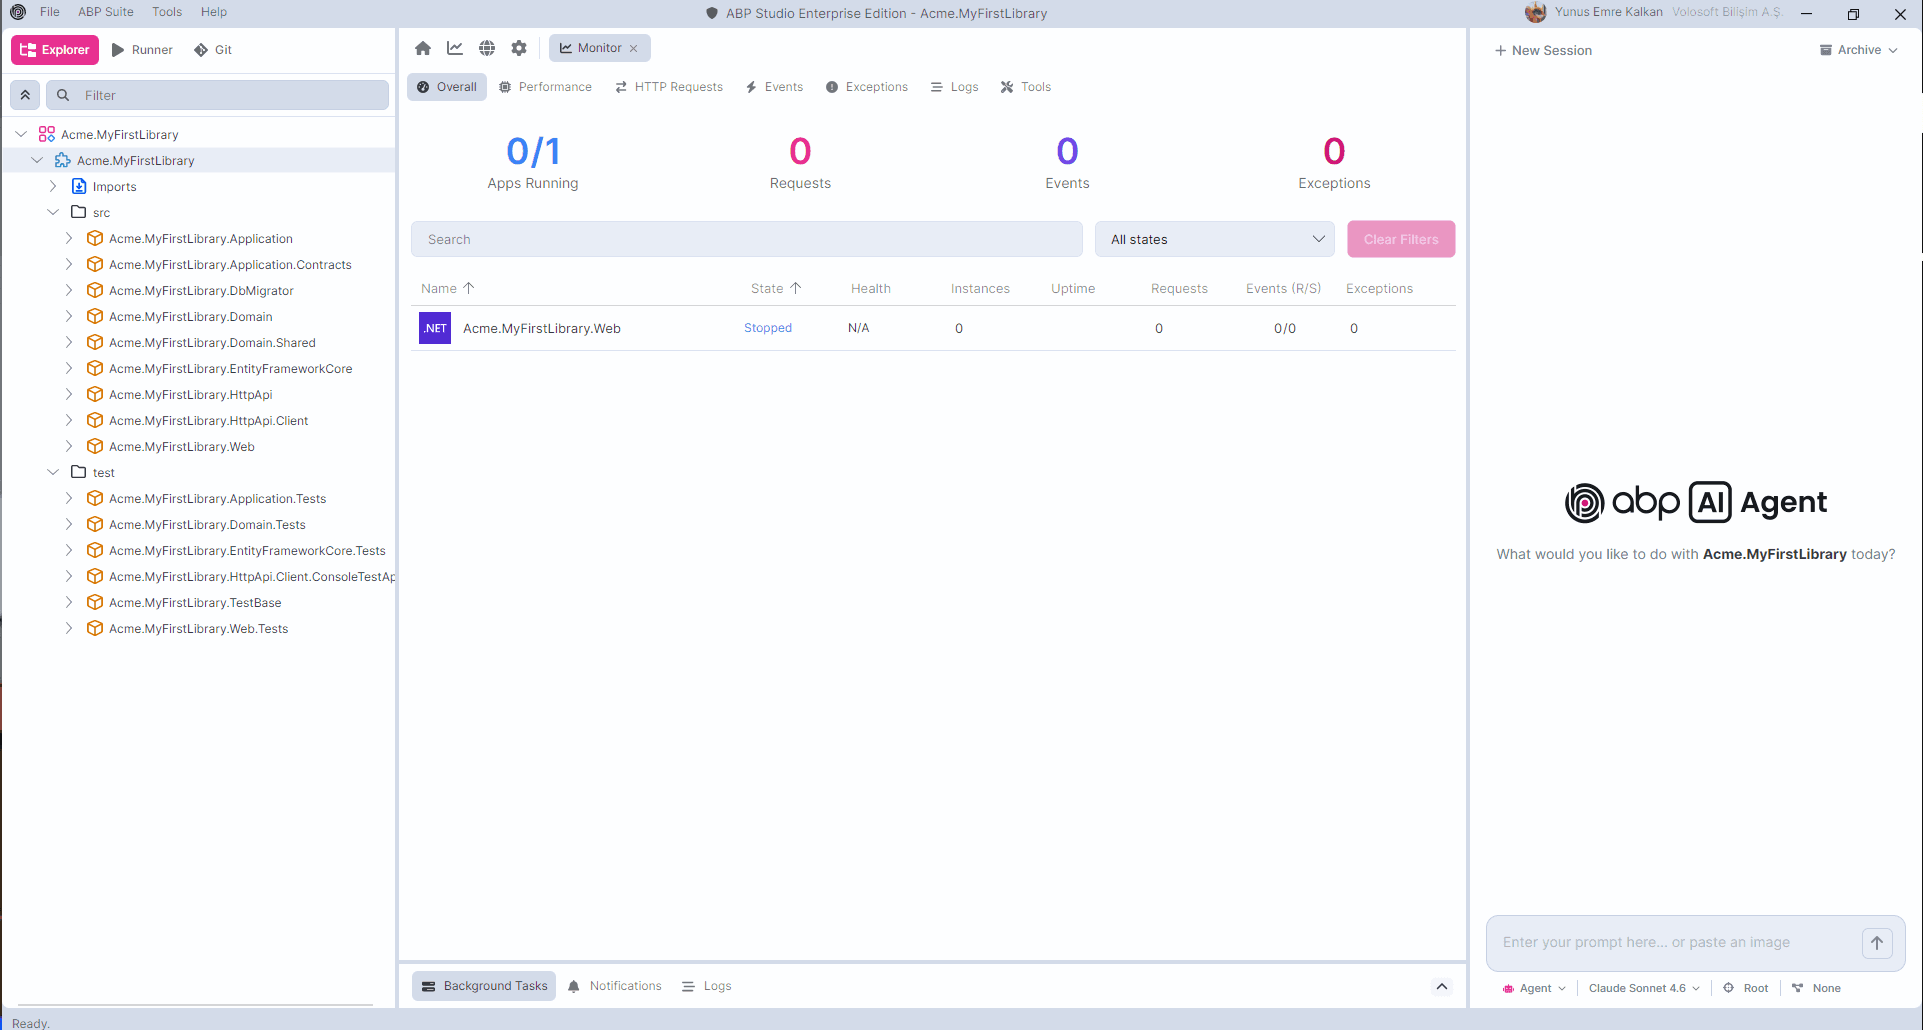Click the Clear Filters button
This screenshot has width=1923, height=1030.
coord(1401,239)
